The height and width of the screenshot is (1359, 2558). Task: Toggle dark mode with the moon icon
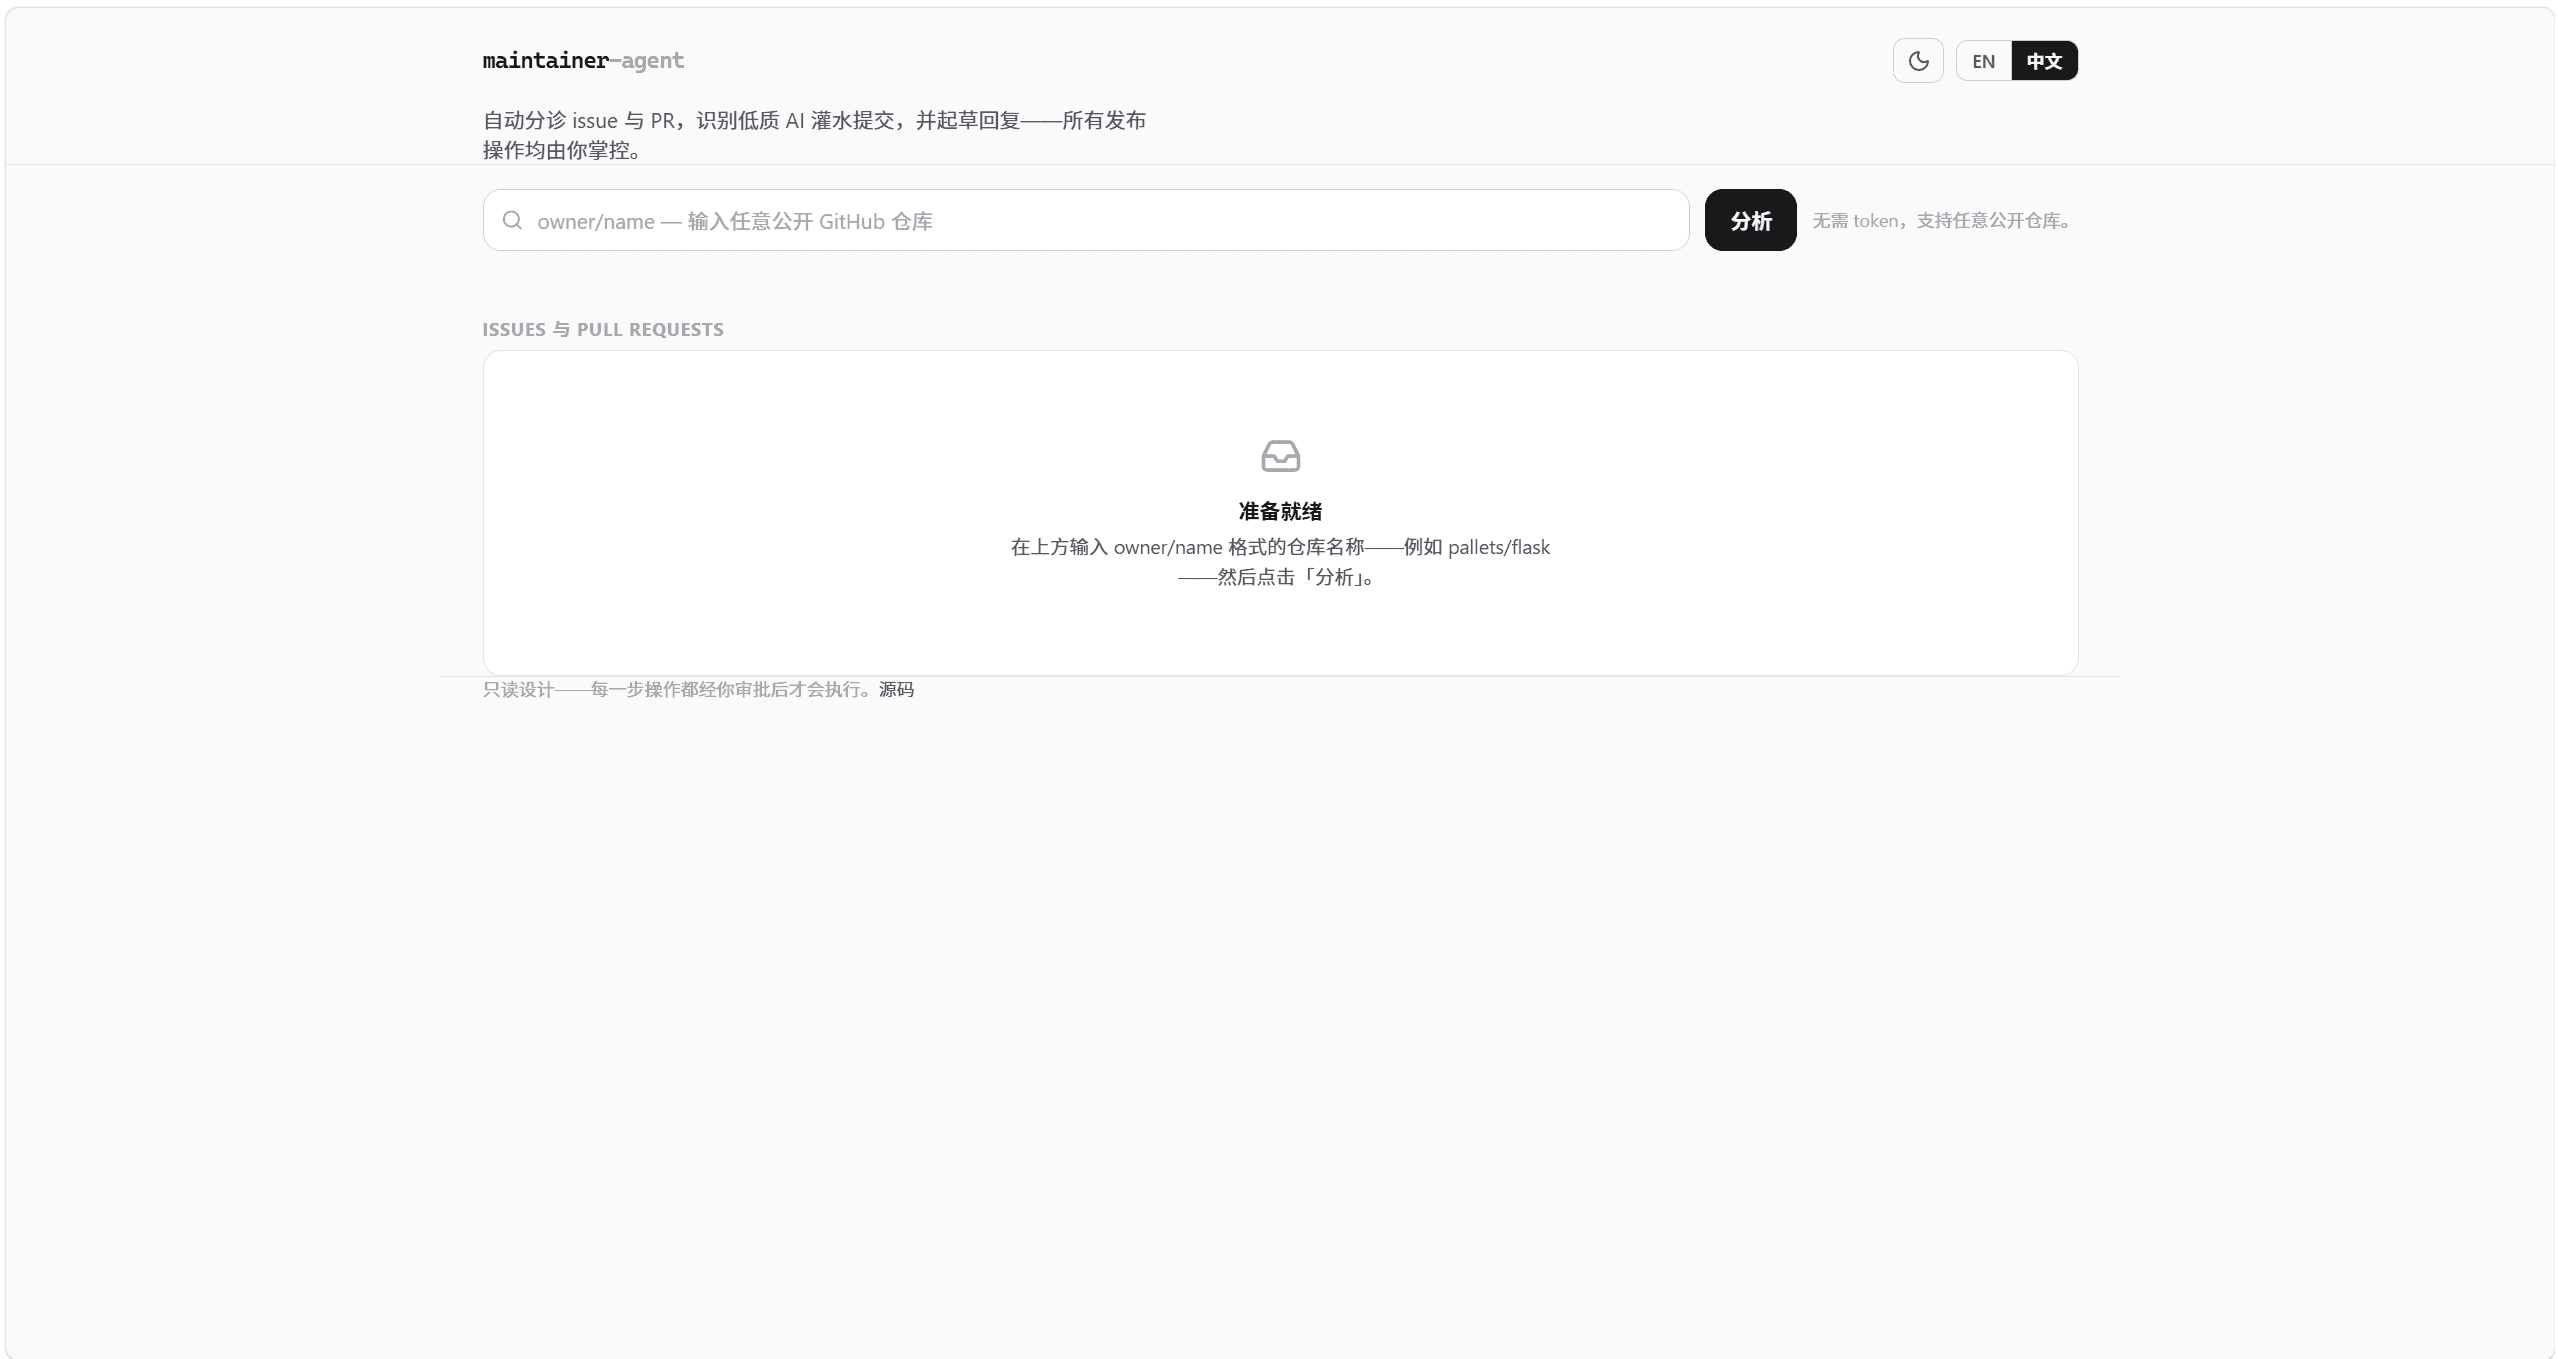click(1918, 61)
